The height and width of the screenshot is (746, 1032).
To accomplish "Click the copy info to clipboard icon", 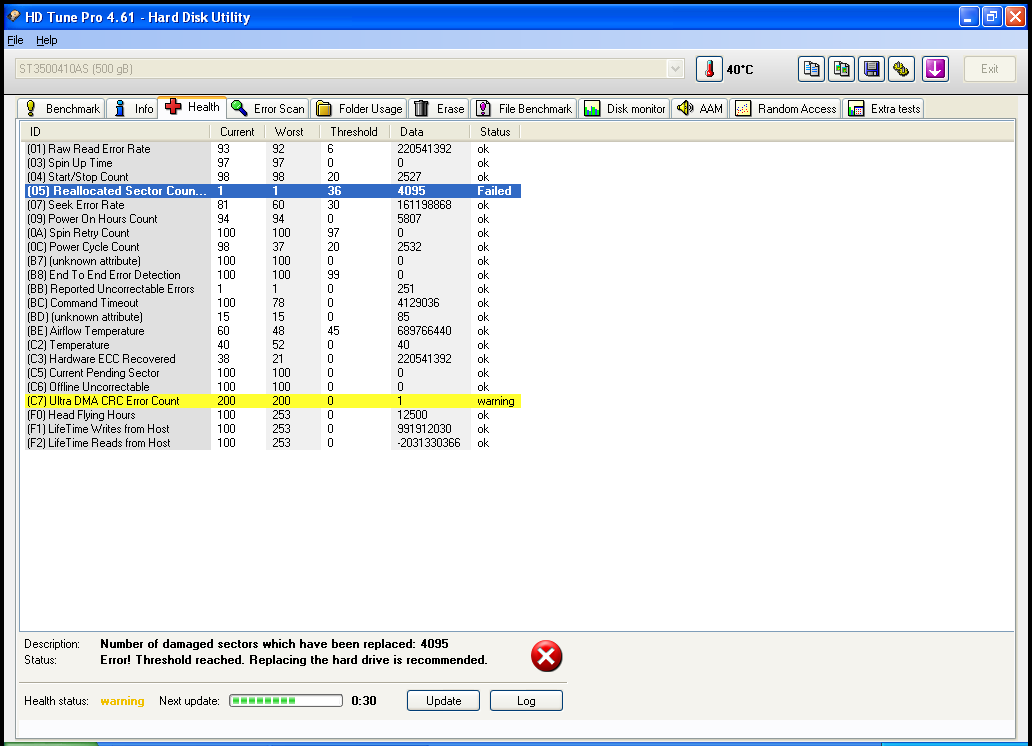I will point(812,69).
